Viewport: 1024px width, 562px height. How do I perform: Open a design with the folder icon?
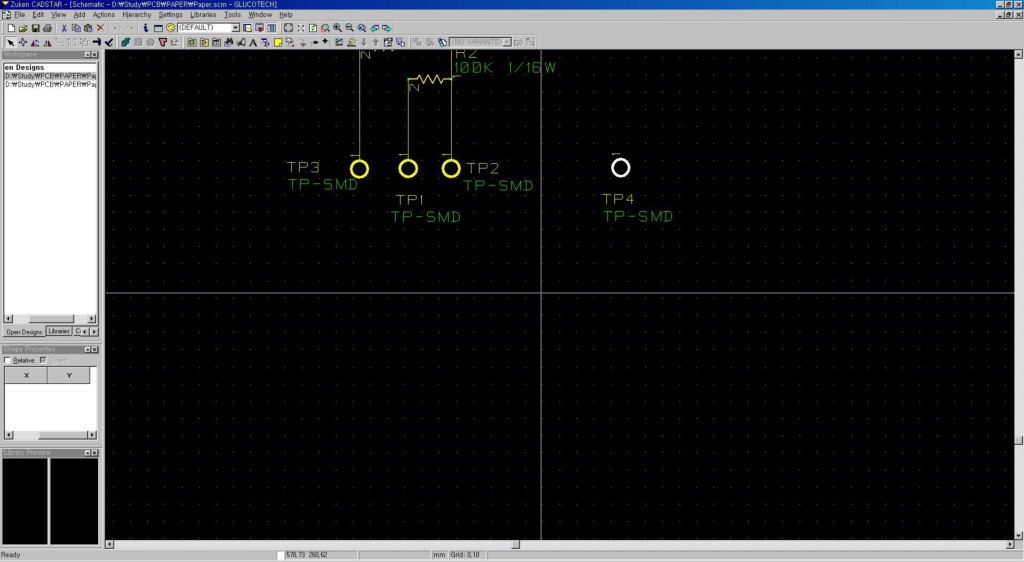point(23,28)
